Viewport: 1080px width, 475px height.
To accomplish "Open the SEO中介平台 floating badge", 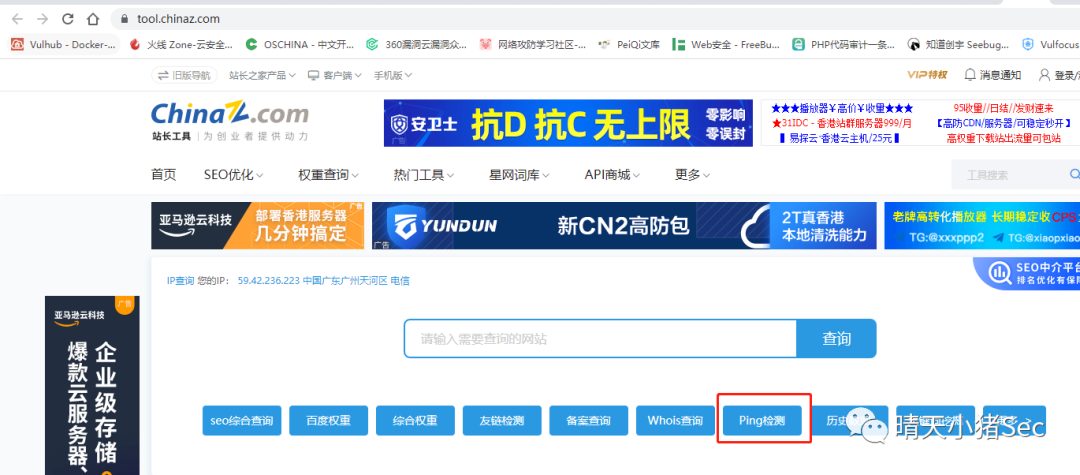I will point(1028,273).
